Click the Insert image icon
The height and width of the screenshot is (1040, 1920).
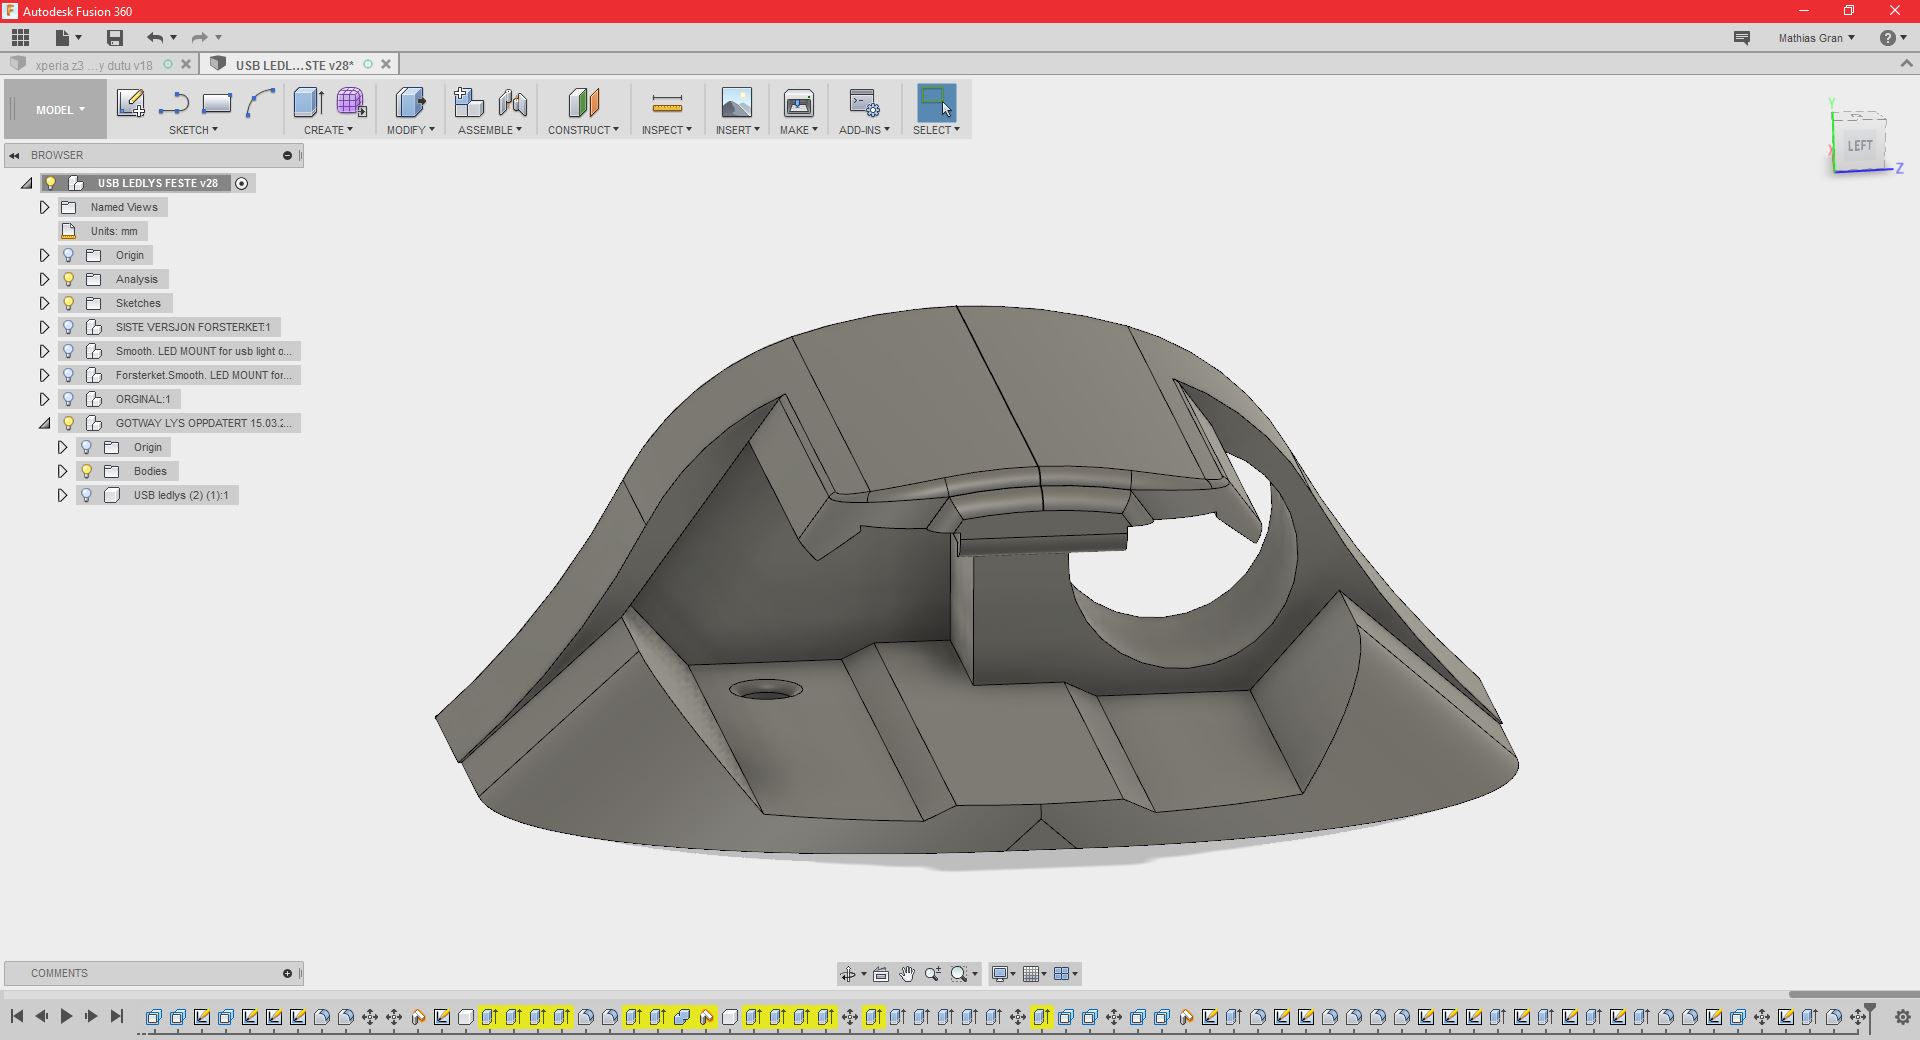[x=737, y=103]
